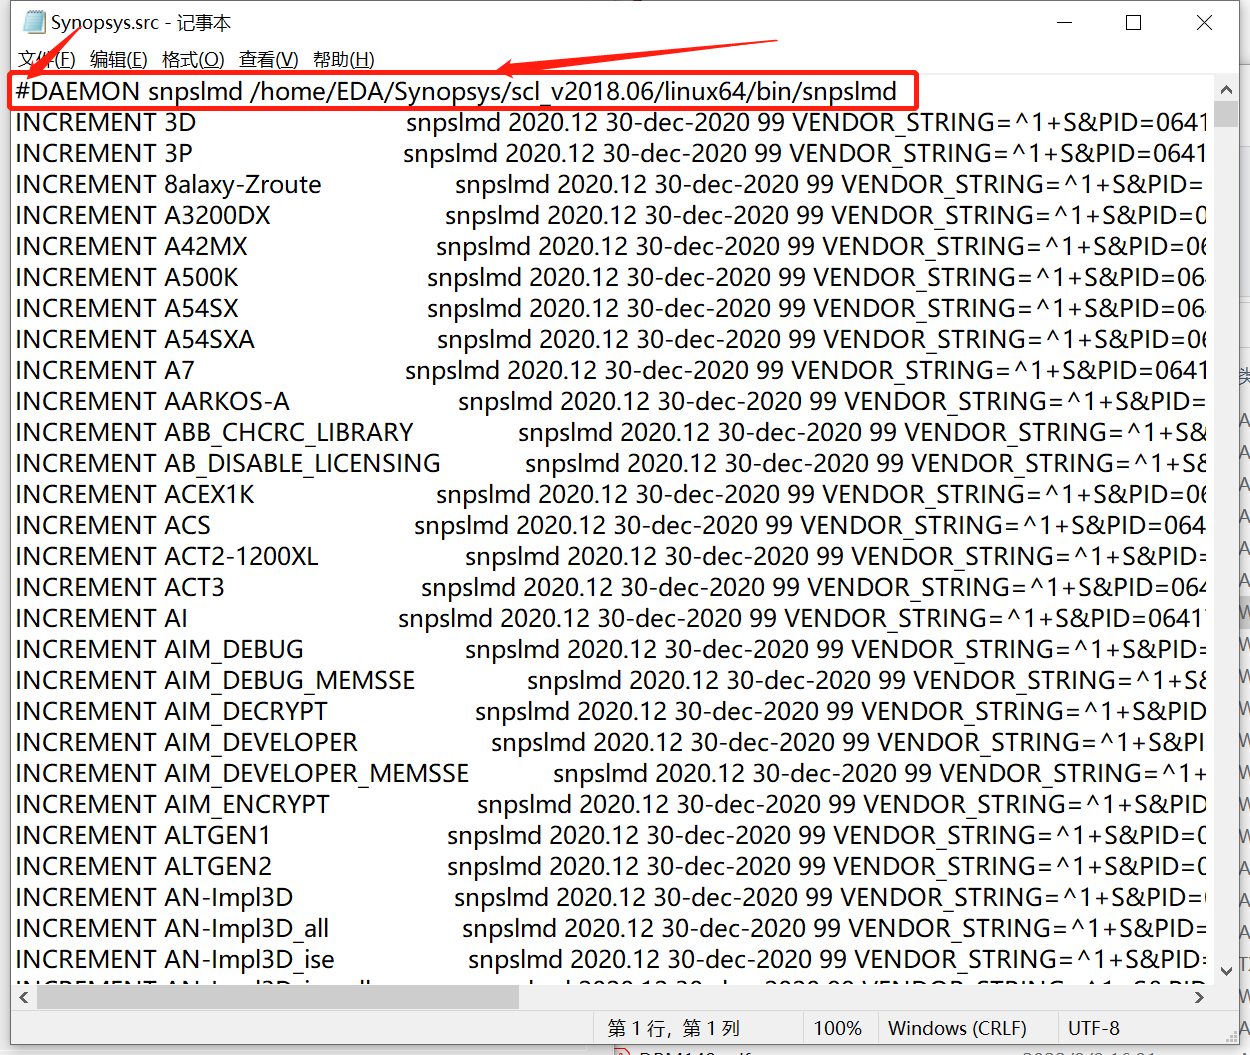Click the INCREMENT AN-Impl3D_all line

tap(611, 928)
